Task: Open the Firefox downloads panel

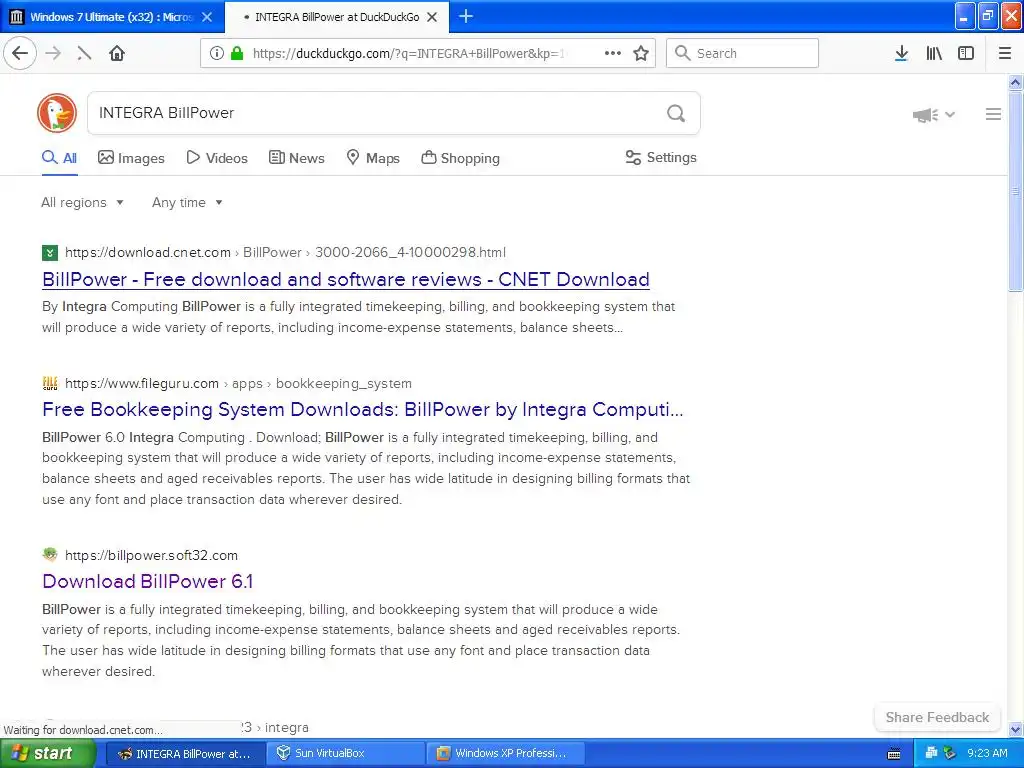Action: tap(901, 53)
